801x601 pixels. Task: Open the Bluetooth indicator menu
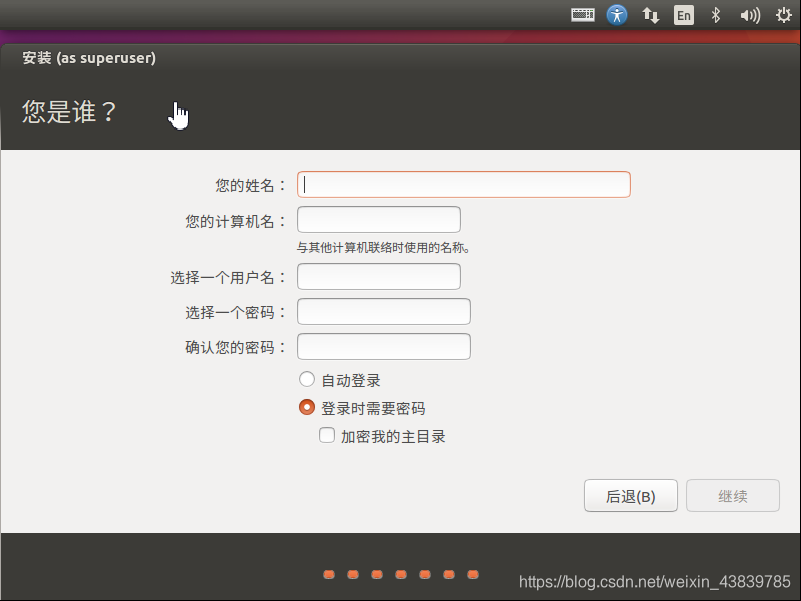click(x=716, y=15)
